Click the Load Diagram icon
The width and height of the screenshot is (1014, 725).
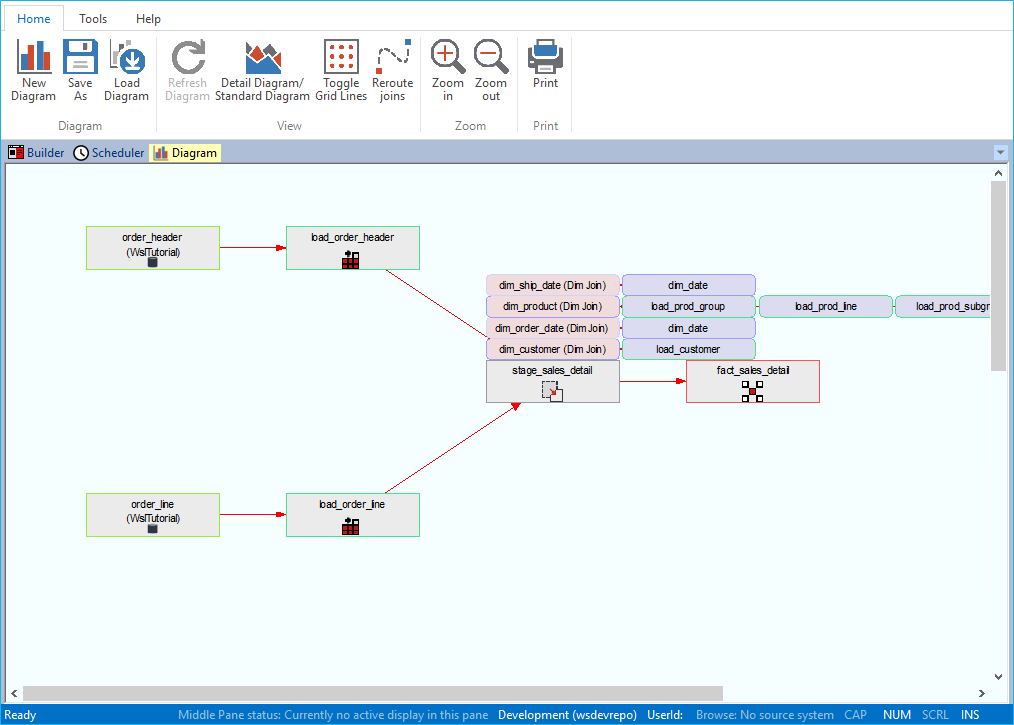pos(127,56)
